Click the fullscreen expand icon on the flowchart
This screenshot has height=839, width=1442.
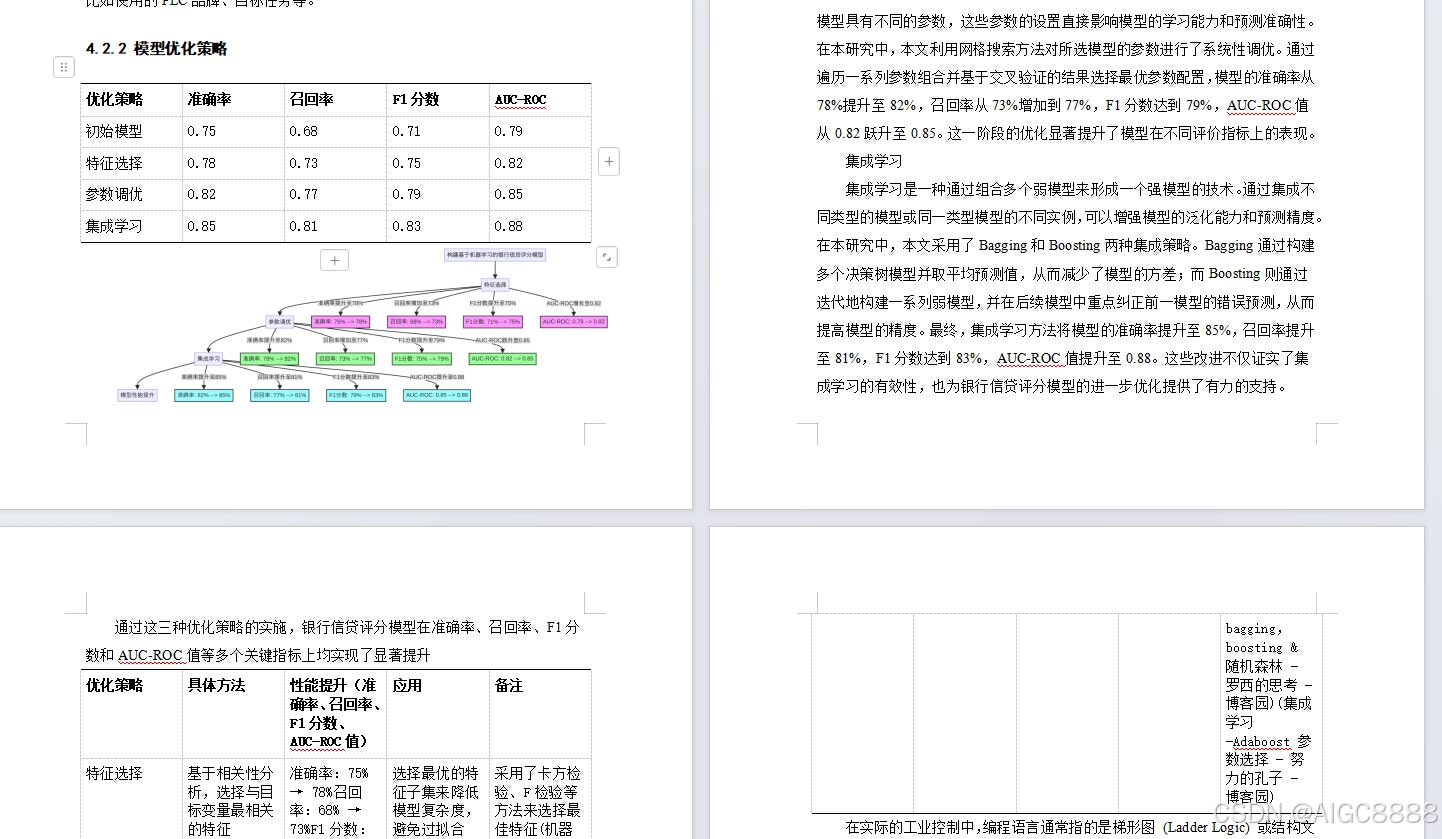pyautogui.click(x=607, y=257)
